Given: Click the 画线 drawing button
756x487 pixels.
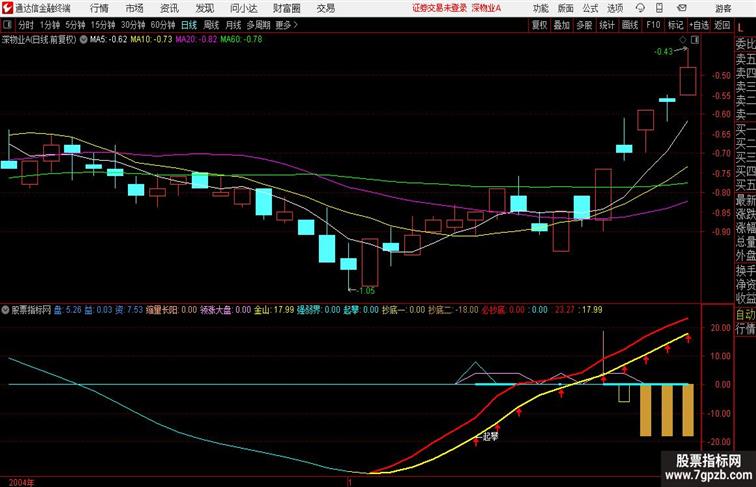Looking at the screenshot, I should coord(630,25).
